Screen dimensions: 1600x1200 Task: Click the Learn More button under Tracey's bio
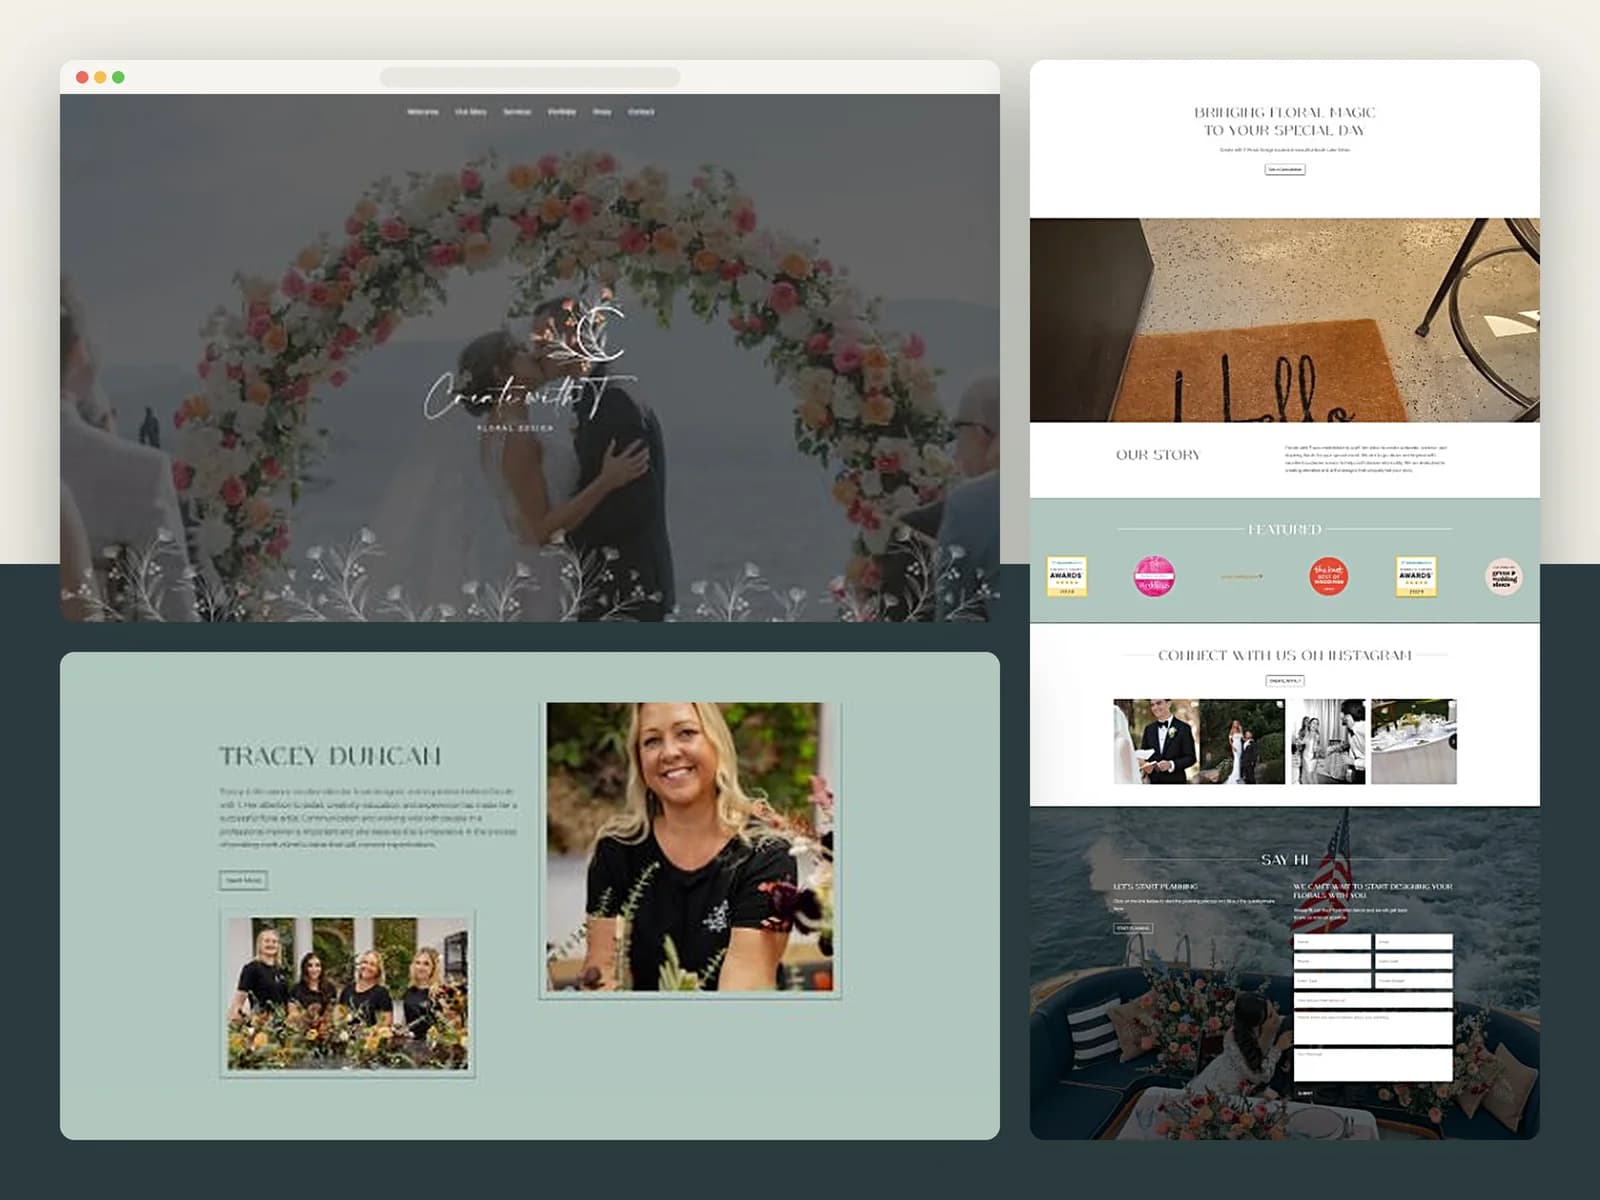point(243,880)
